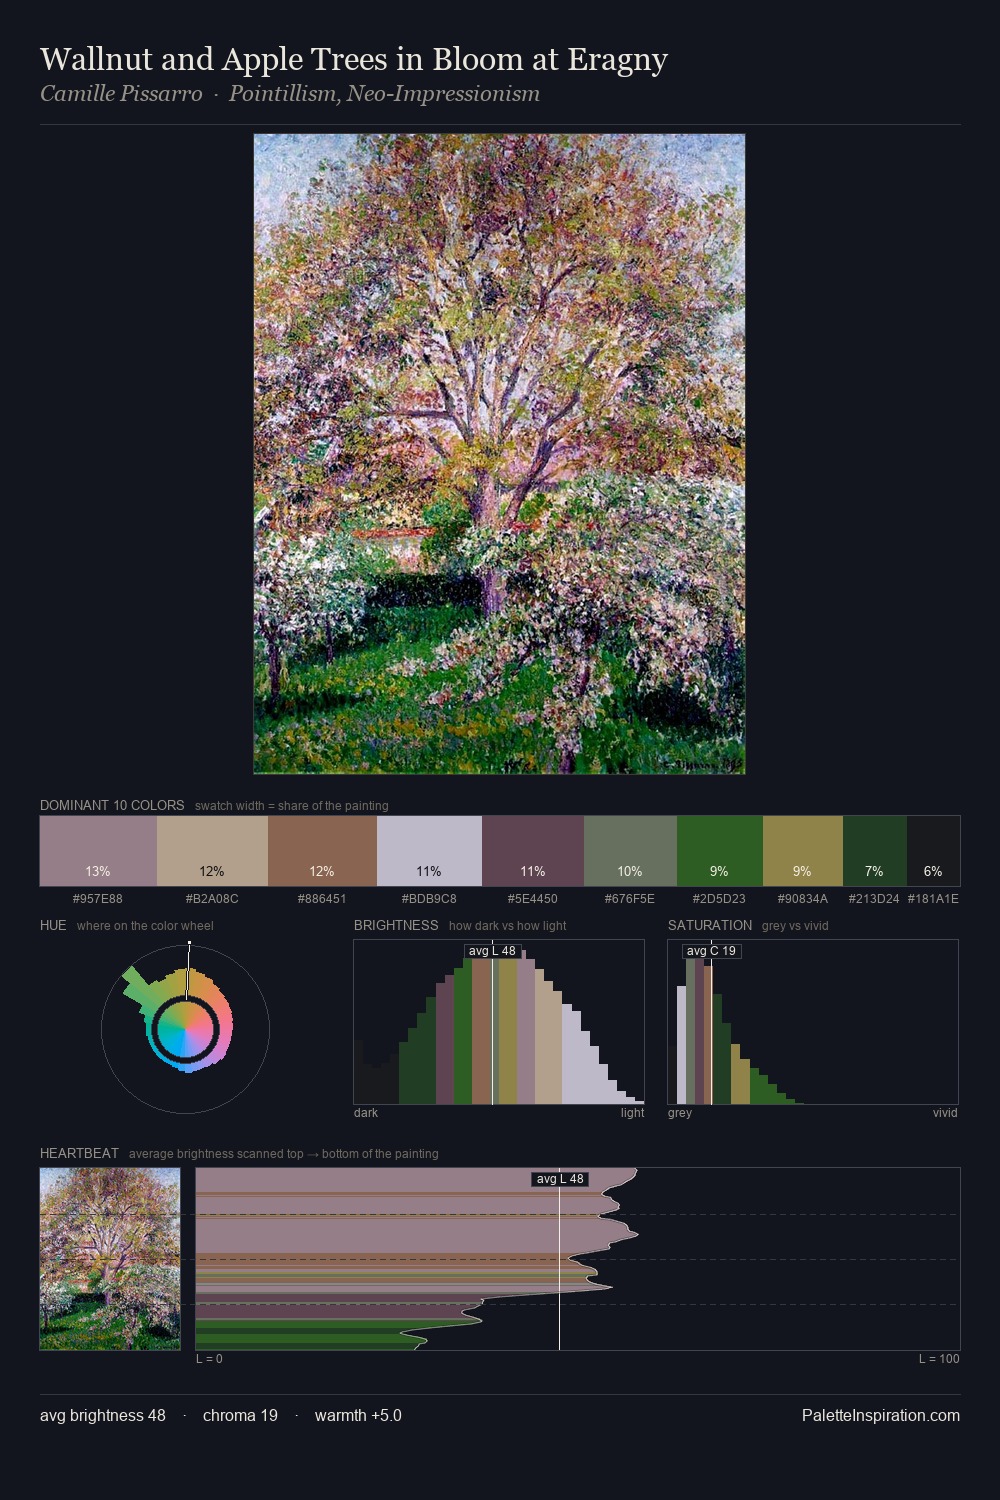Click the Camille Pissarro artist subtitle

point(290,94)
